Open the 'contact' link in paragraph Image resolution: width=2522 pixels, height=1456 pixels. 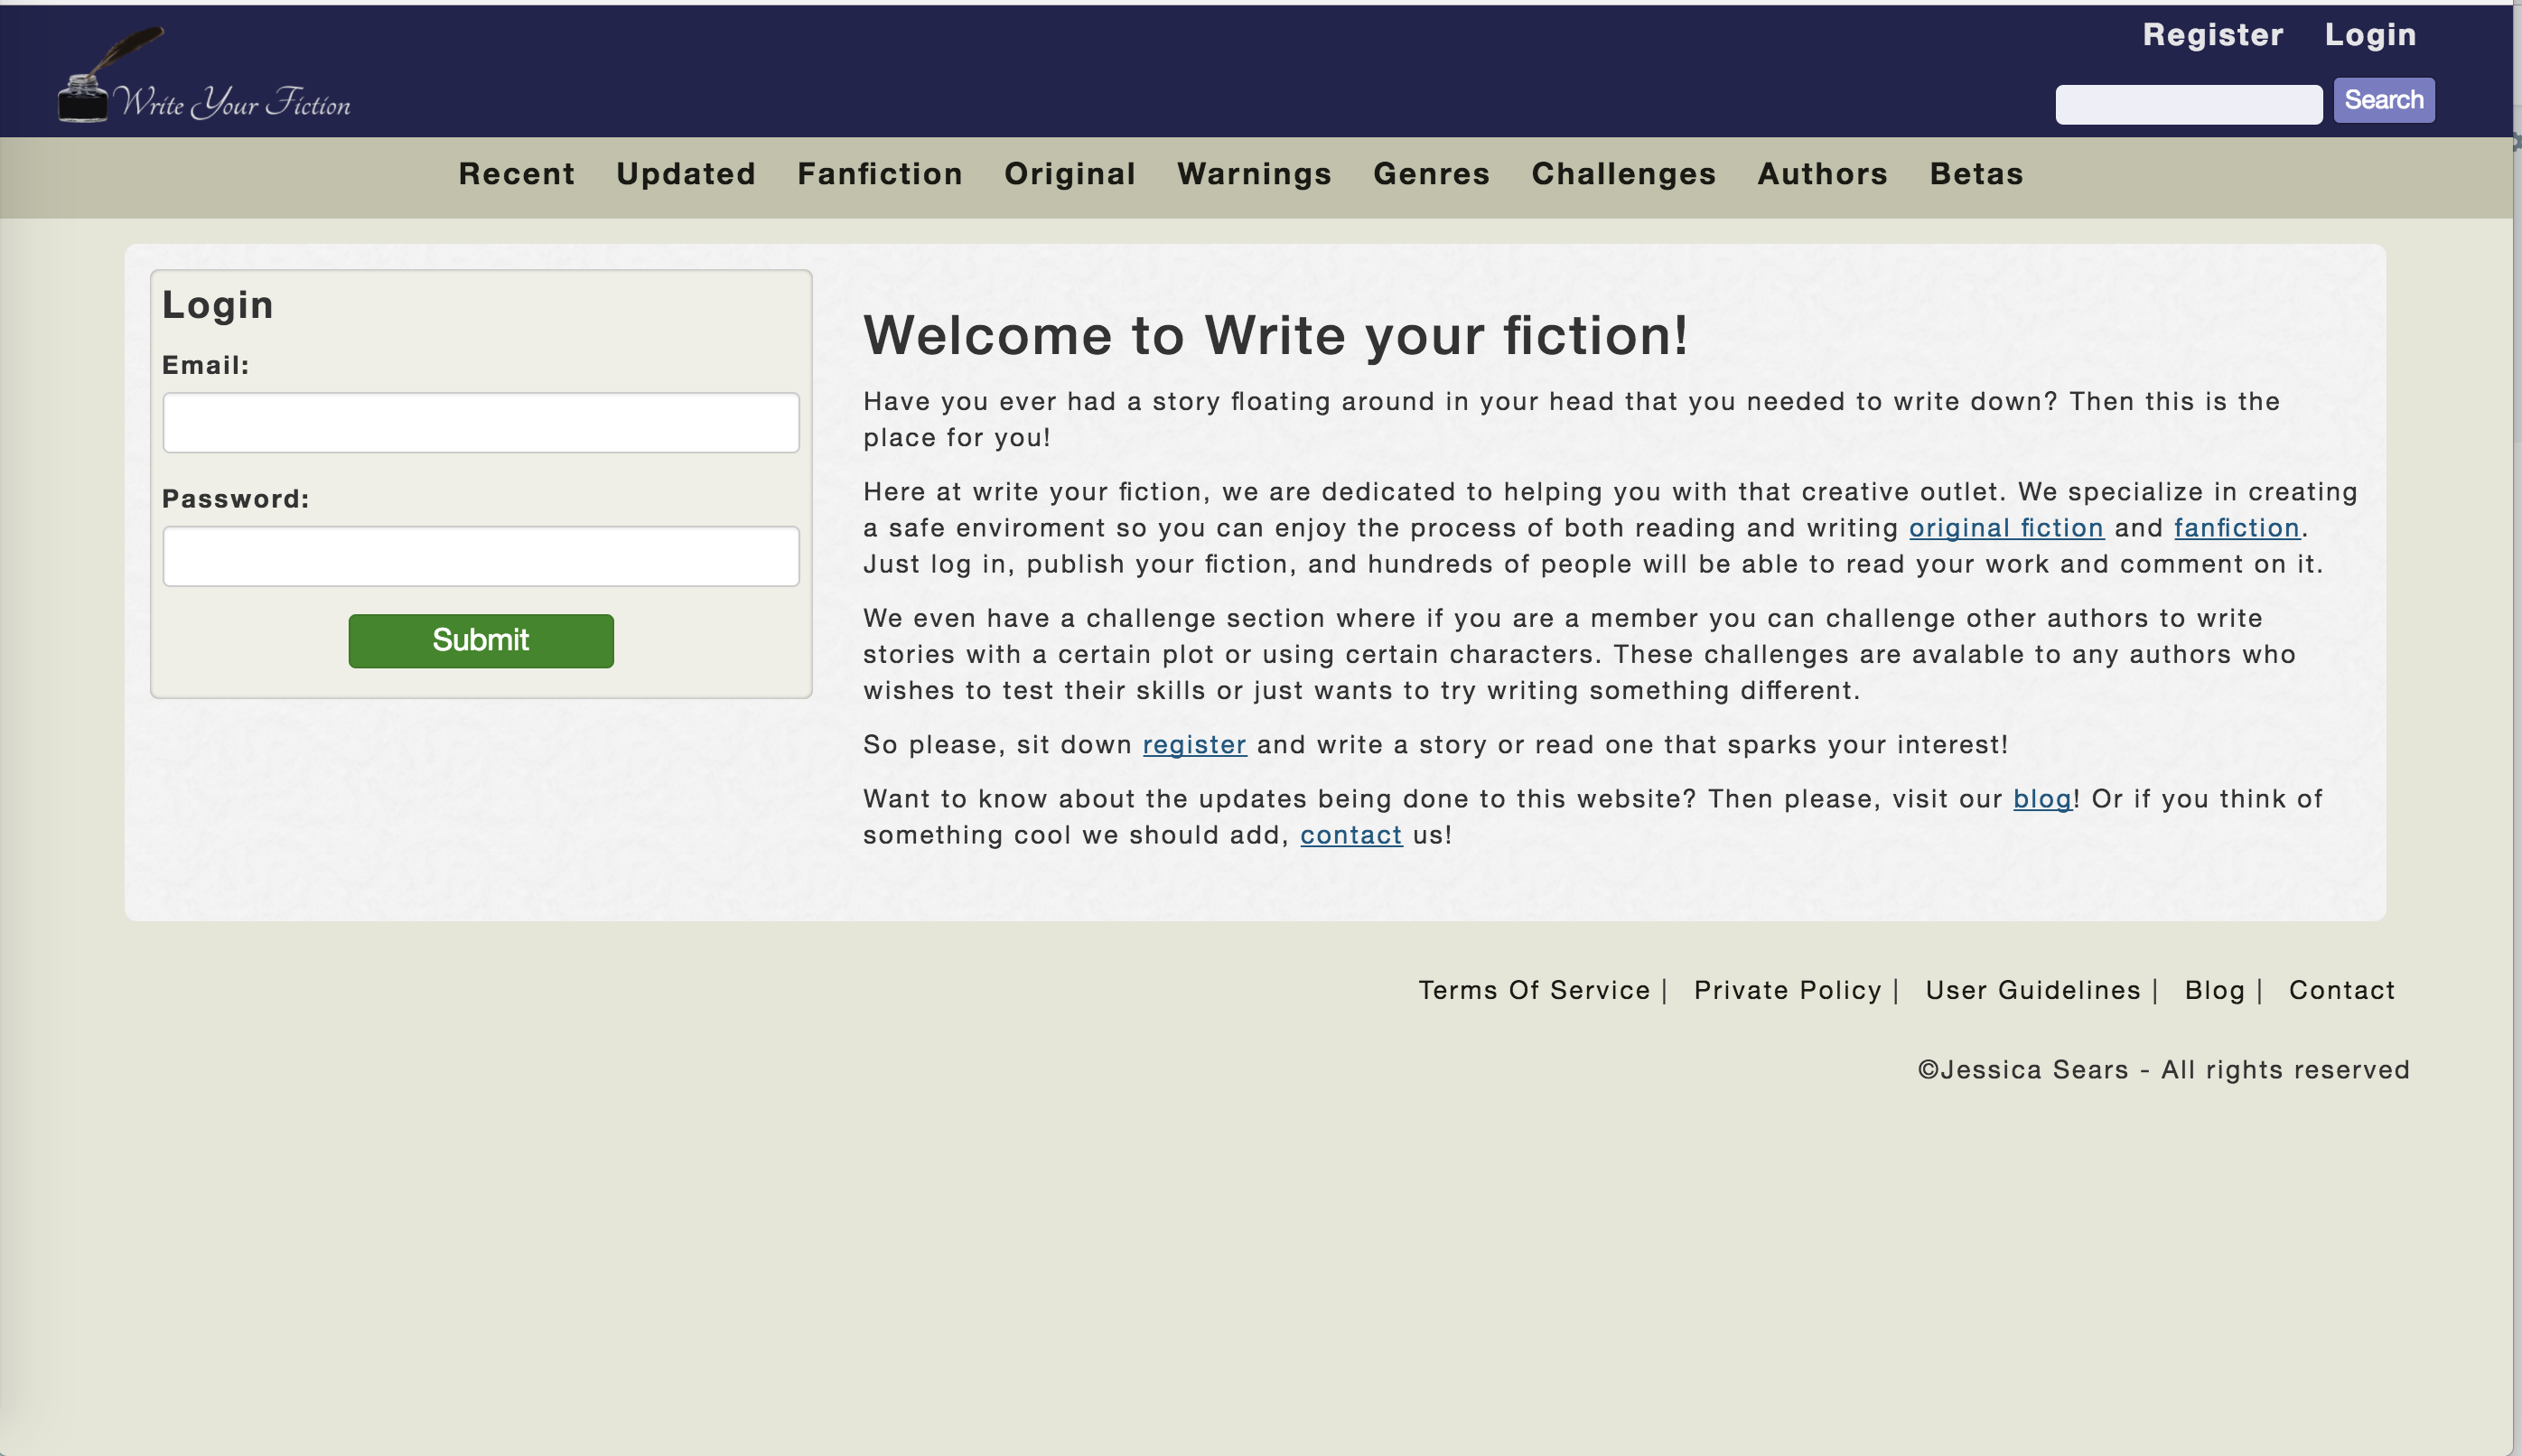[1350, 835]
